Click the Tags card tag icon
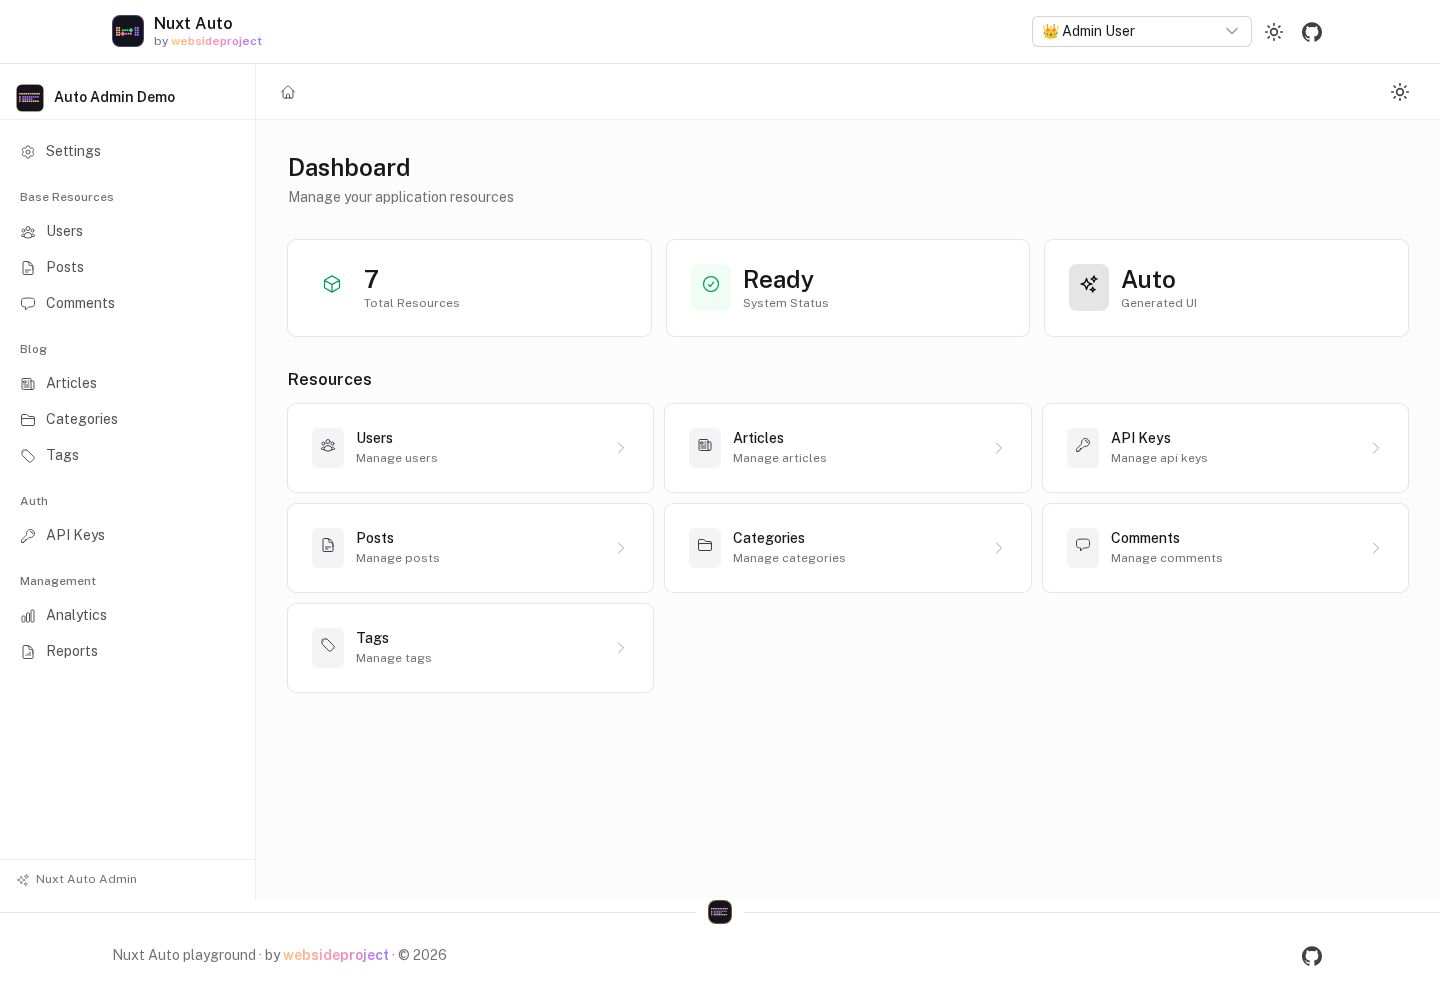Image resolution: width=1440 pixels, height=988 pixels. (x=328, y=646)
